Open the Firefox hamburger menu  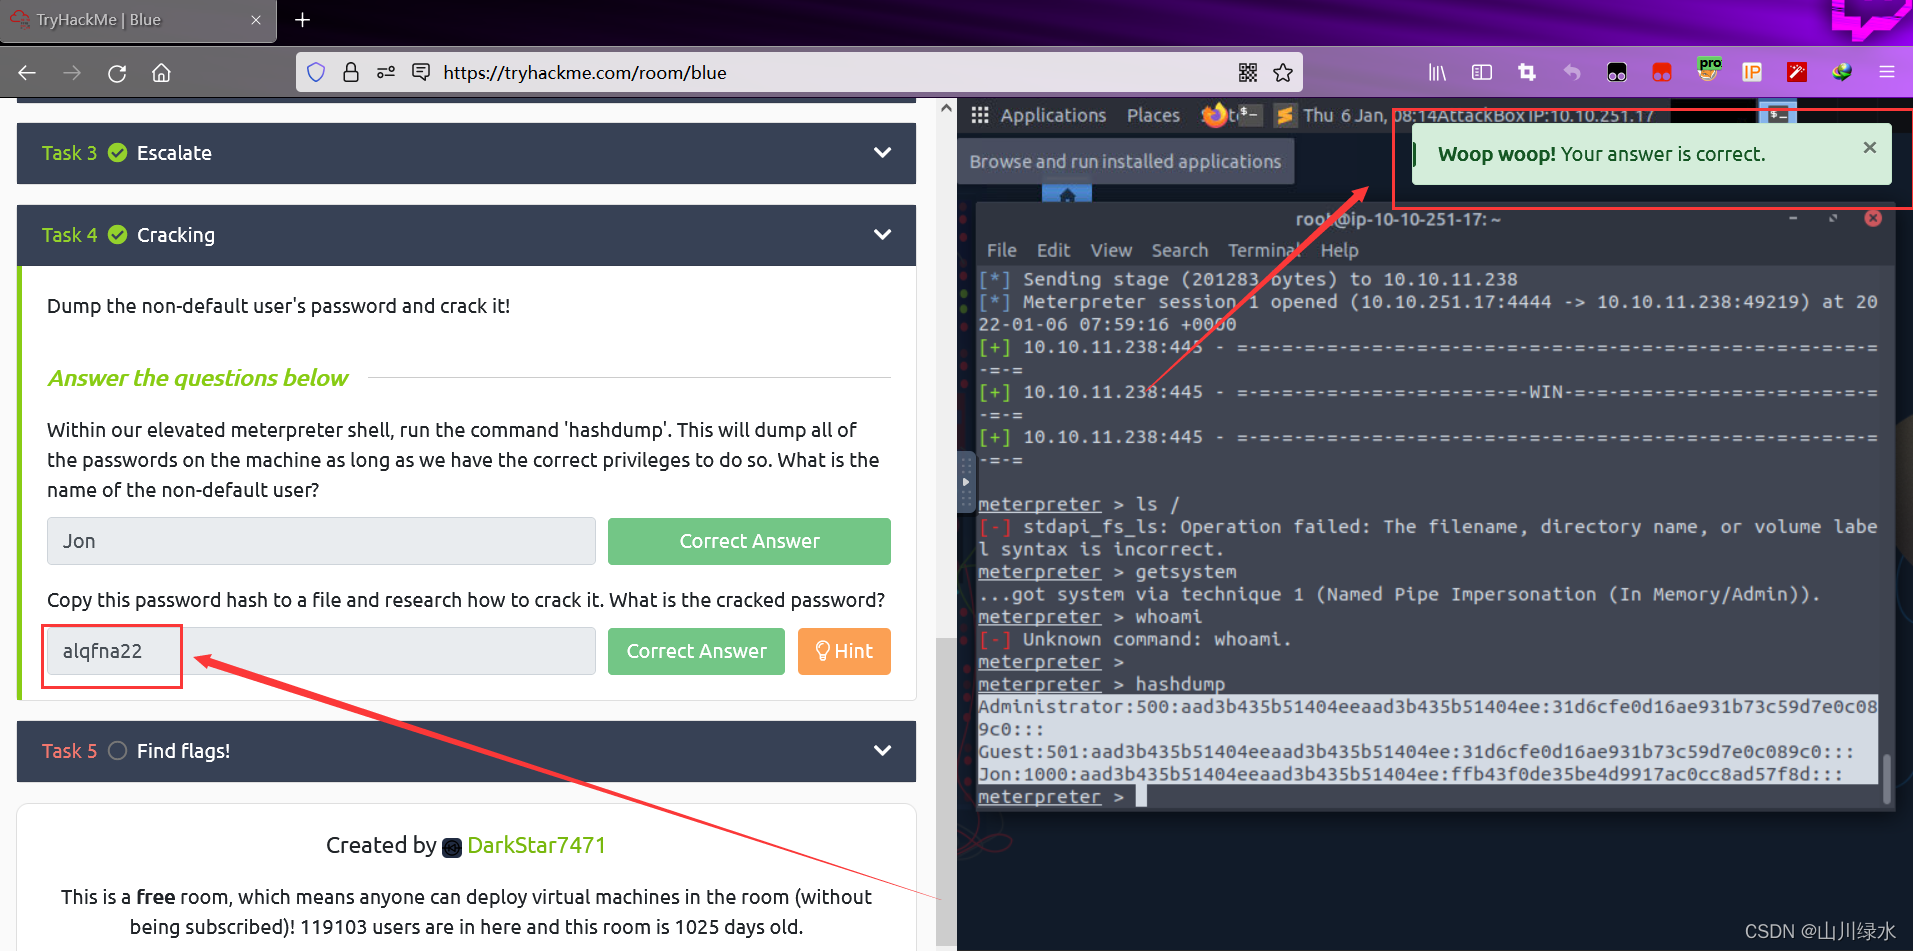pos(1887,72)
